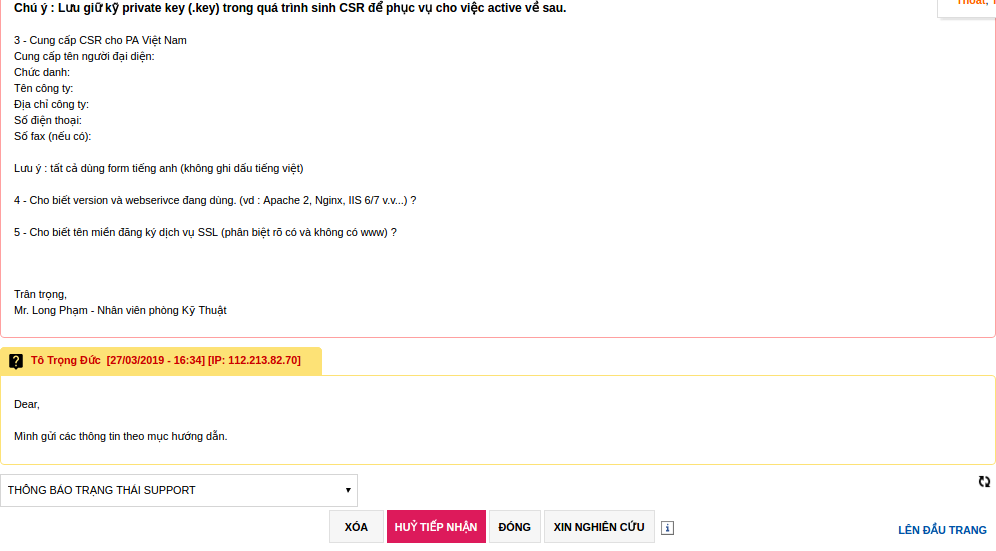The height and width of the screenshot is (551, 996).
Task: Click the webserver version question line
Action: pos(215,200)
